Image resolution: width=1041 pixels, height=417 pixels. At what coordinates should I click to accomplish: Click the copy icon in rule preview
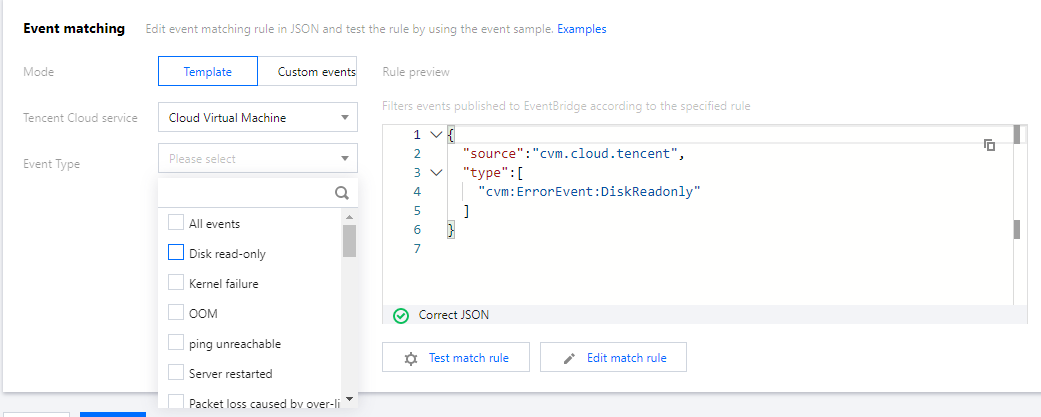point(989,145)
